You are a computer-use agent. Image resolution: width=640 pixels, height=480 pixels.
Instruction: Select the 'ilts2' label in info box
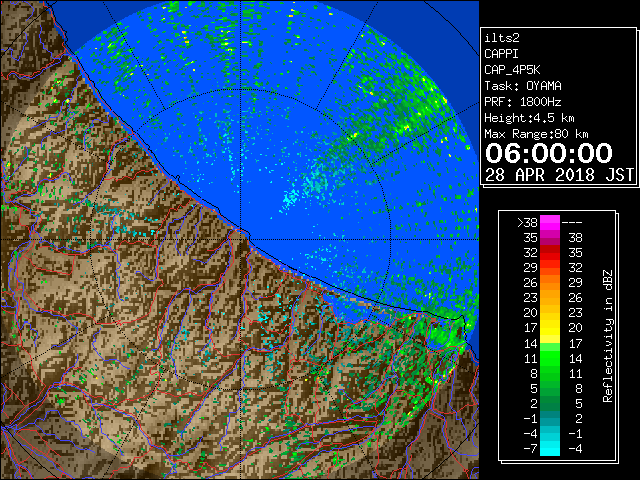pos(502,38)
